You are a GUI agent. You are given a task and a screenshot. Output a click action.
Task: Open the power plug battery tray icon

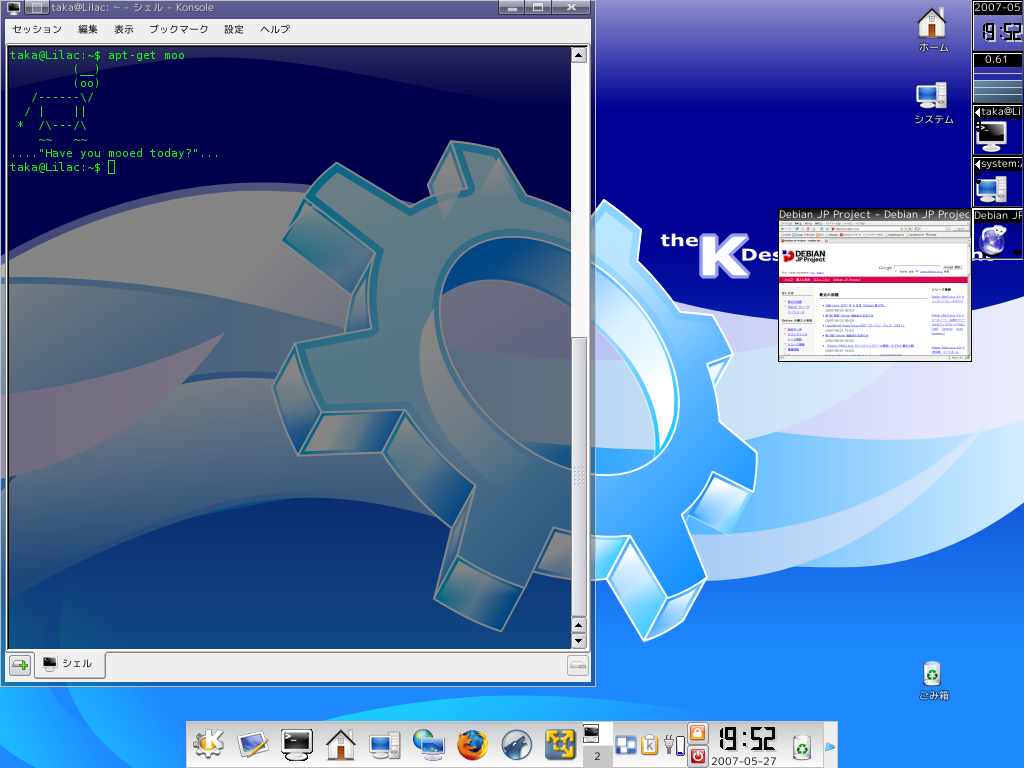[673, 744]
